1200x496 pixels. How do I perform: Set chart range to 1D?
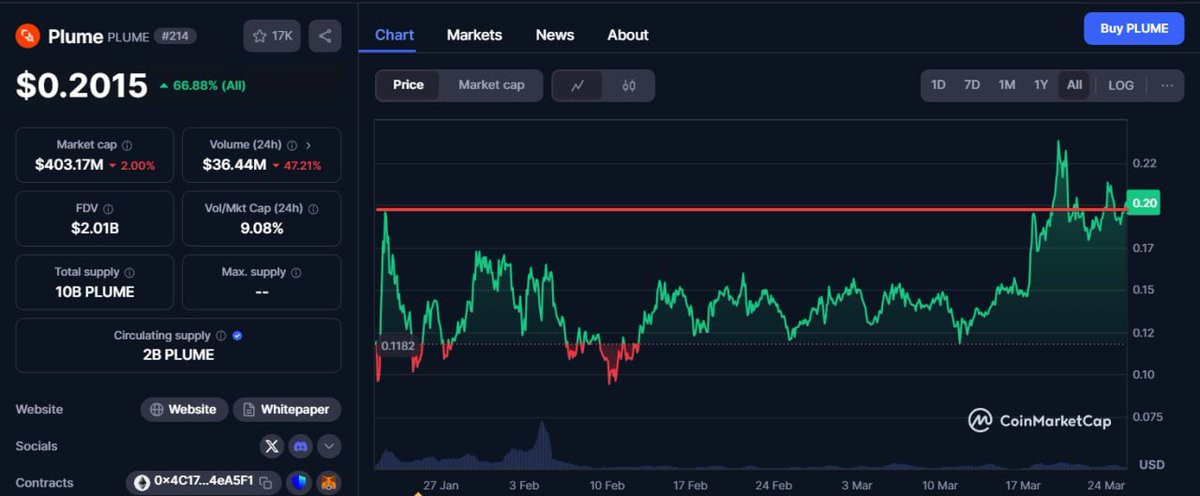938,85
